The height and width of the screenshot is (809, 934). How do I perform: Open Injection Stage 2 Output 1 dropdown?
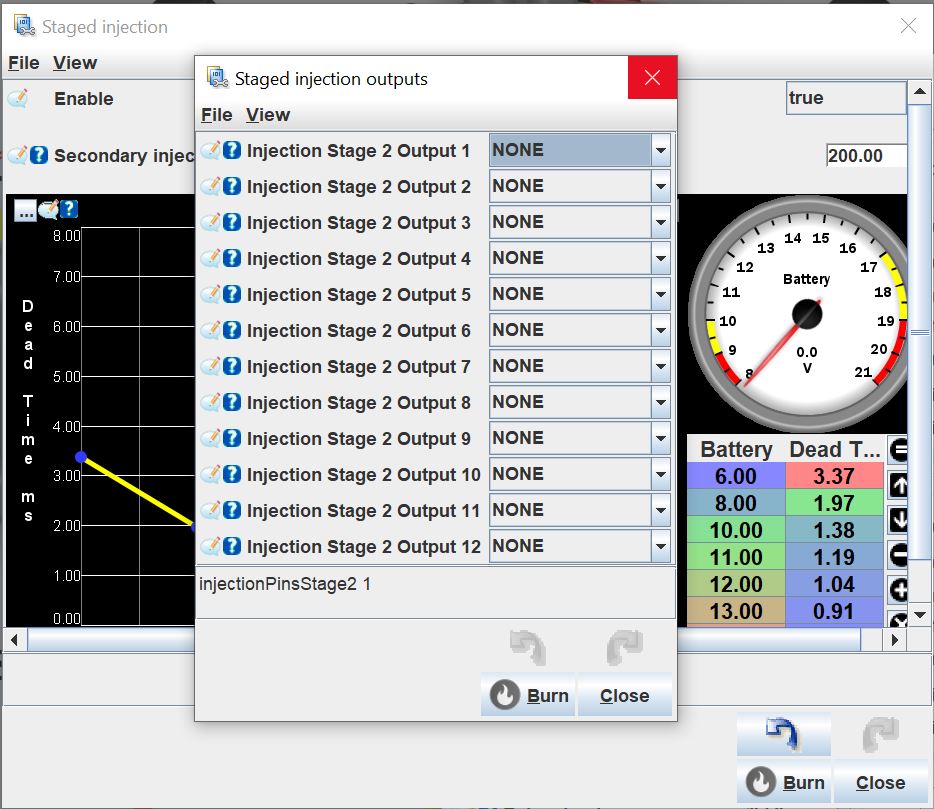click(660, 151)
